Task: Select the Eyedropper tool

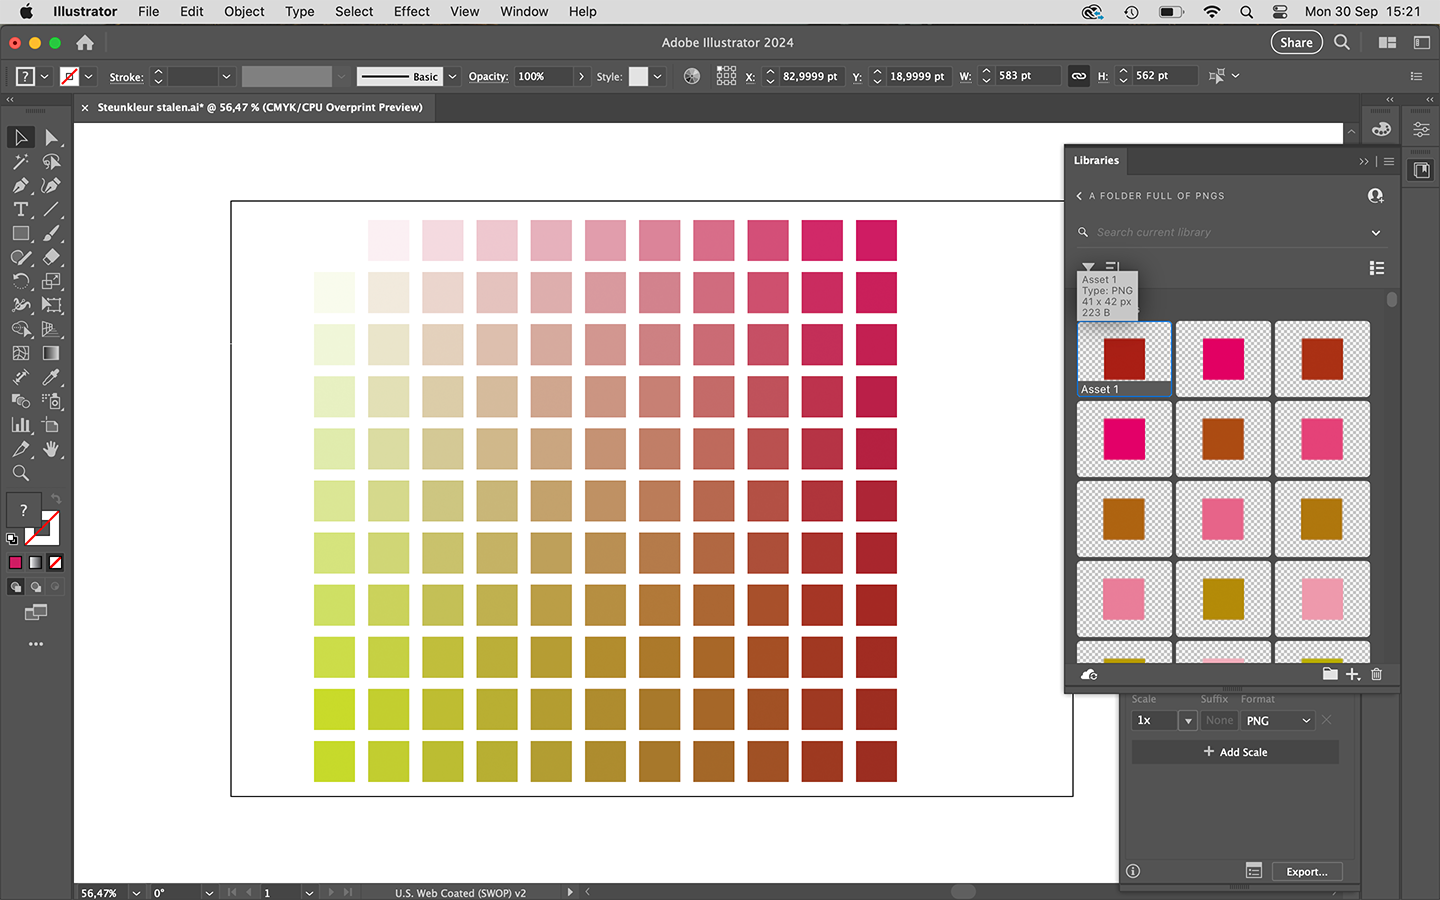Action: (x=52, y=377)
